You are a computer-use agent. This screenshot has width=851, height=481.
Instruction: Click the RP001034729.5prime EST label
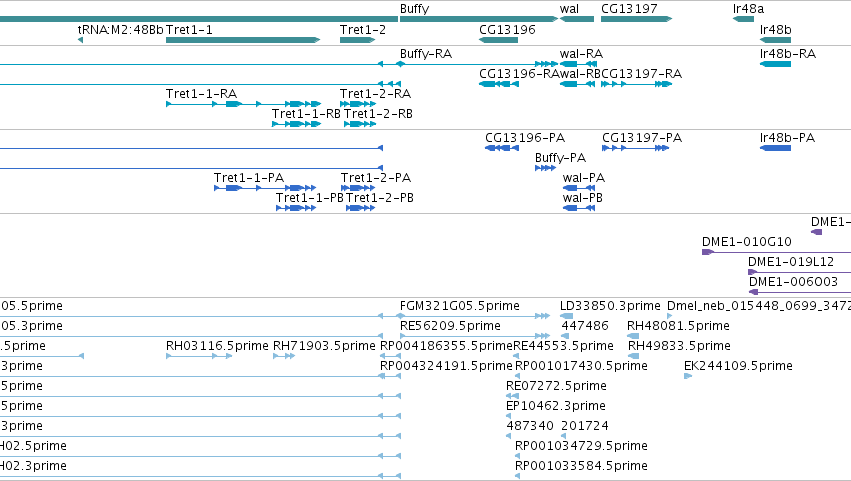[581, 447]
